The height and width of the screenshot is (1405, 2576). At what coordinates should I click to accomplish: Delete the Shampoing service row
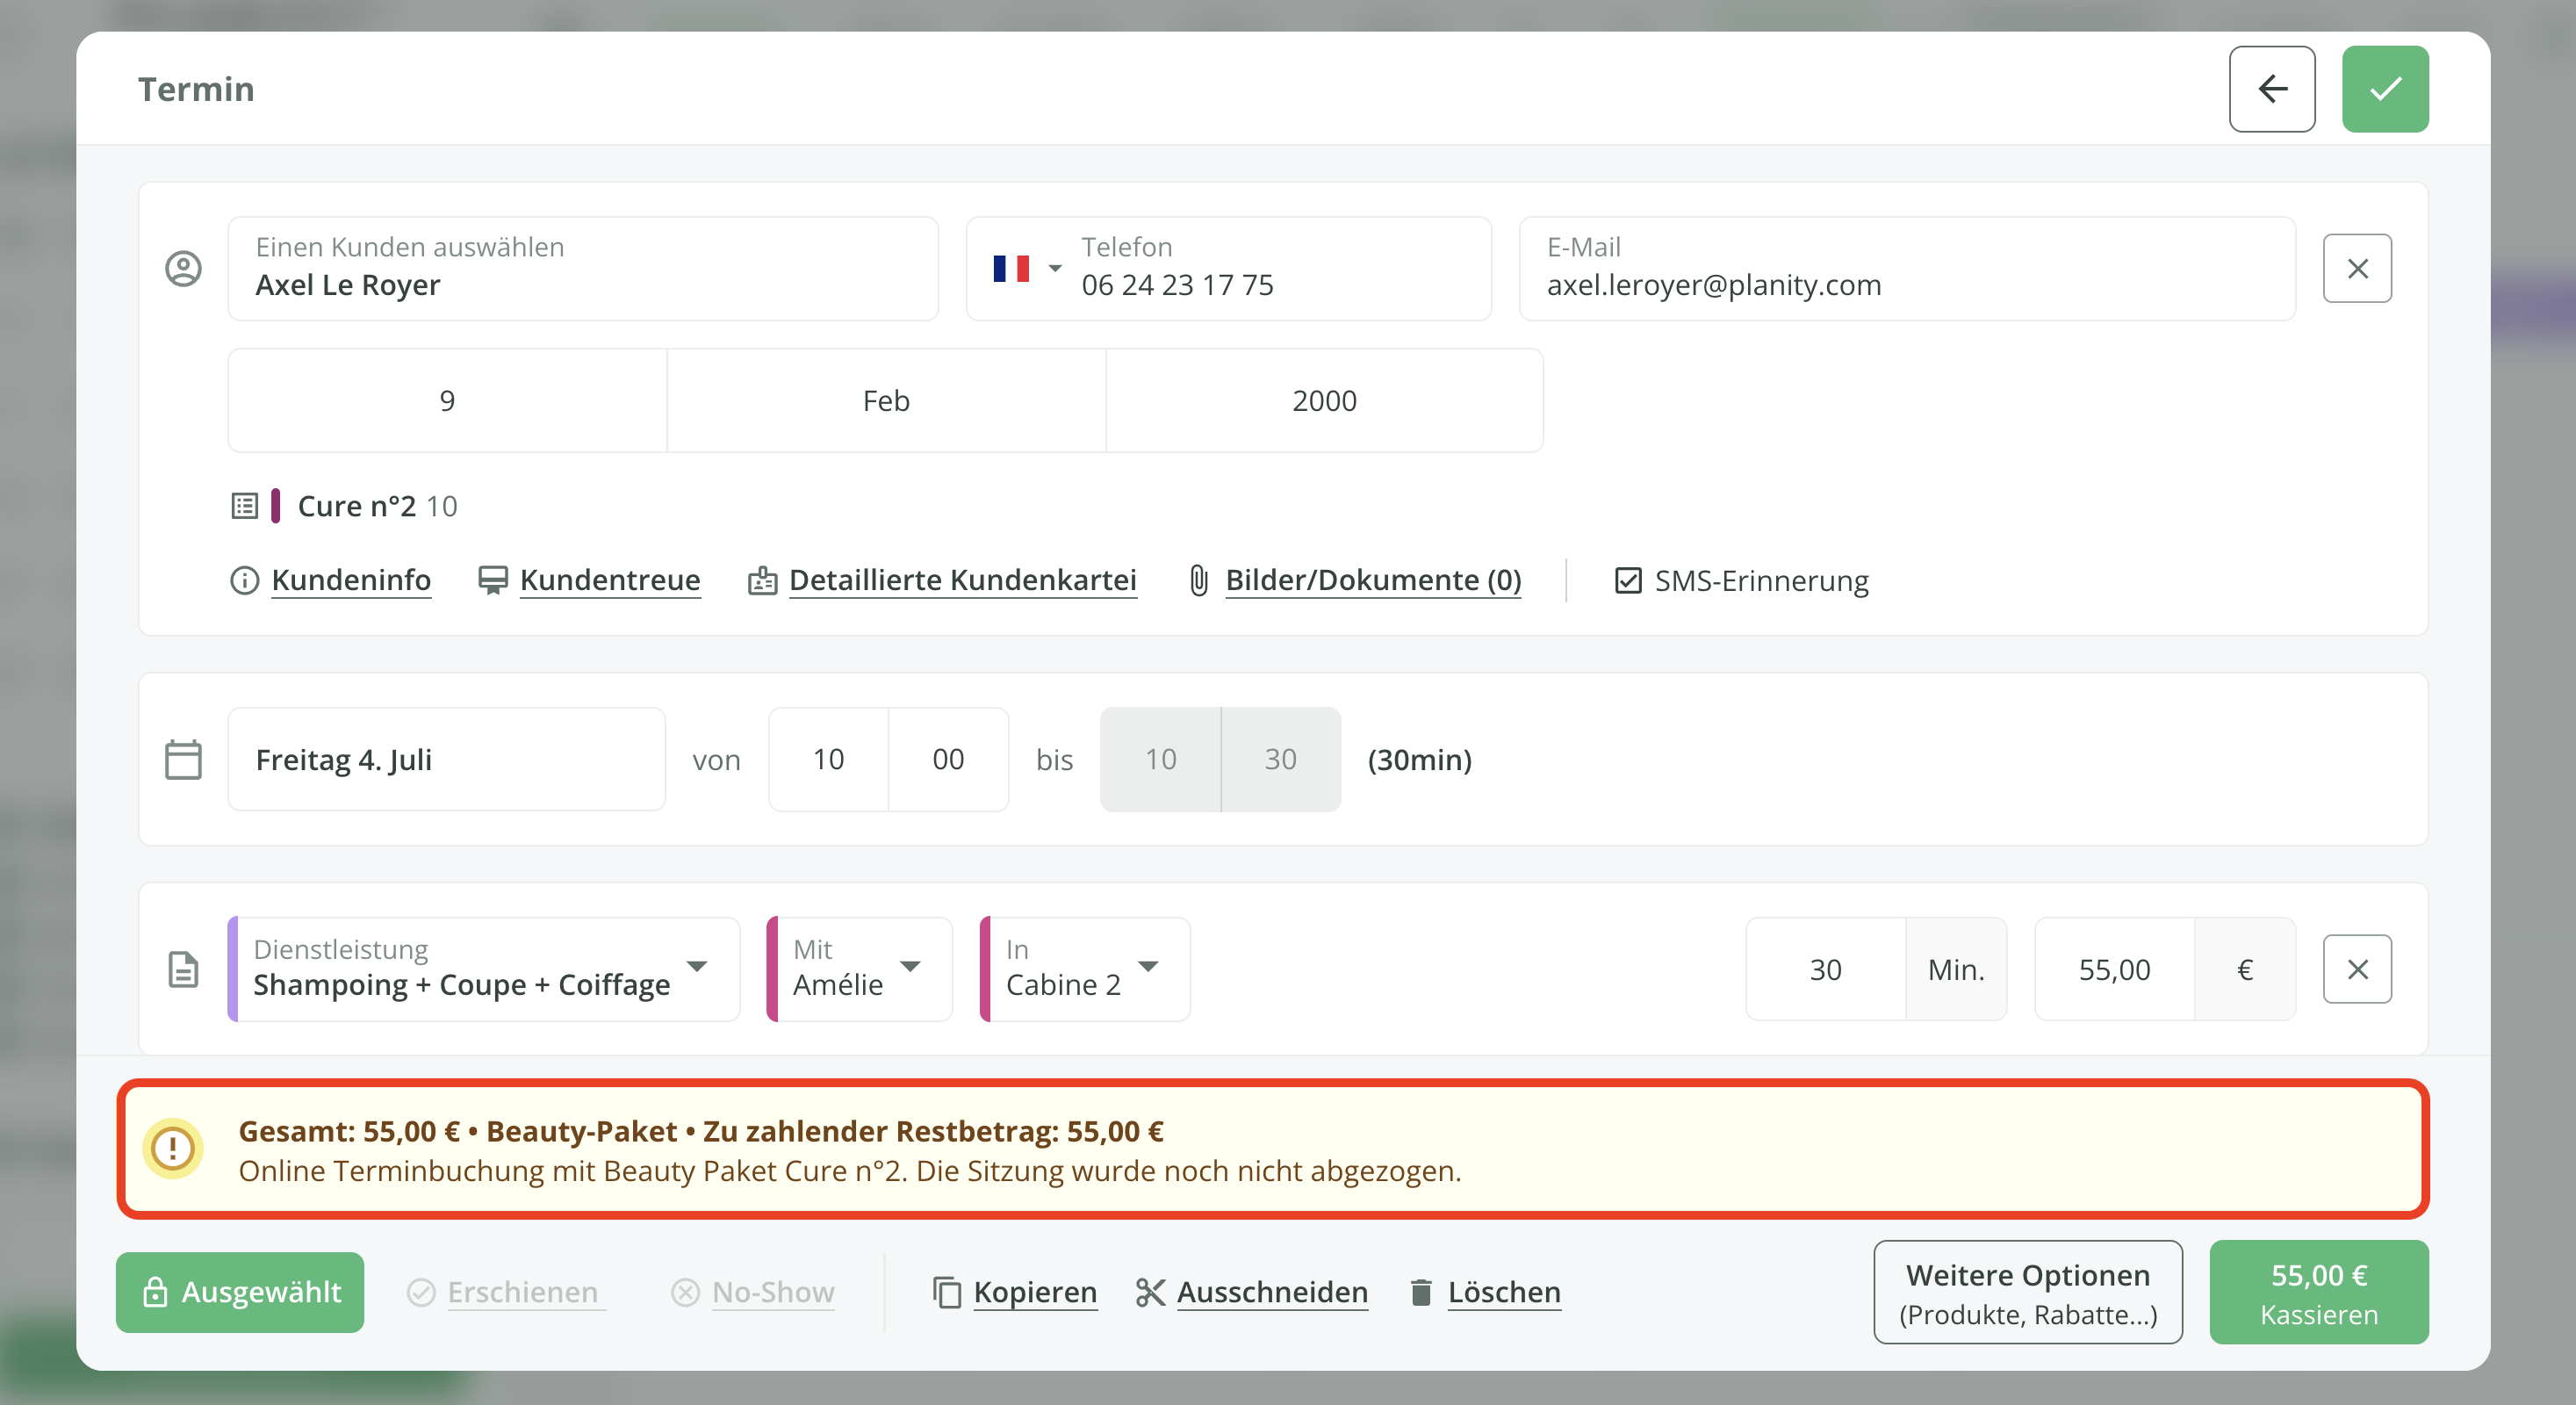(2356, 969)
